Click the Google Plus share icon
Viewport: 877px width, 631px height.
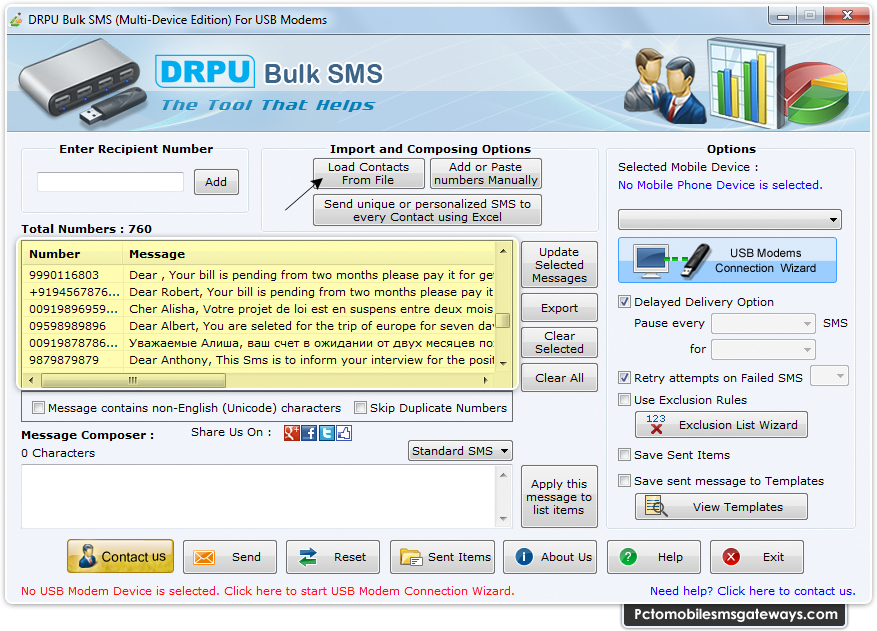tap(291, 433)
